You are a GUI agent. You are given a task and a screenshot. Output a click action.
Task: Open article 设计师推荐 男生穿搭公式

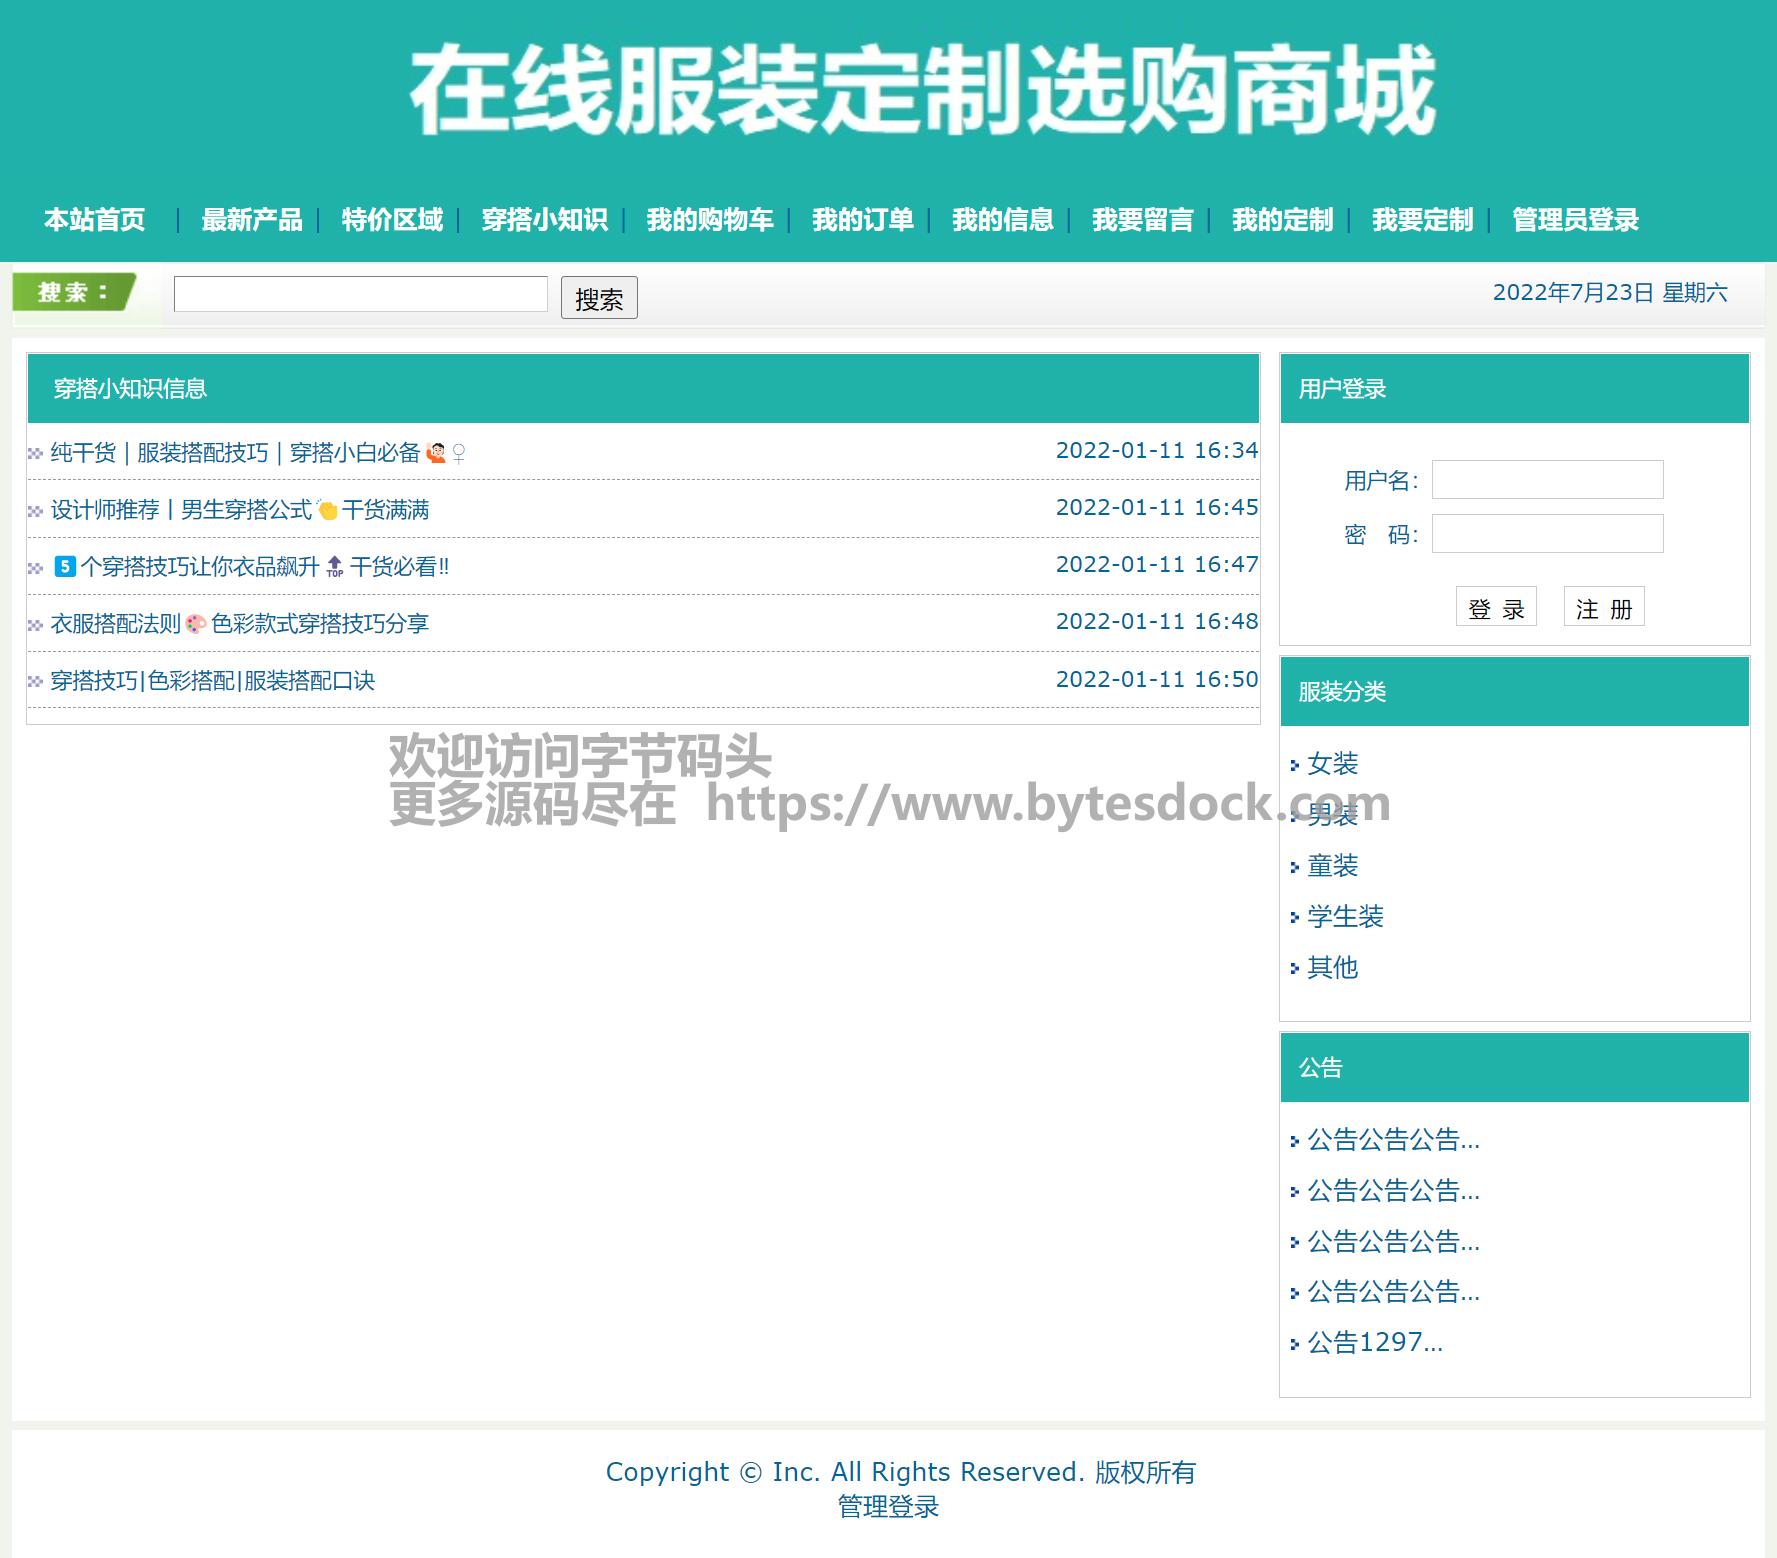[x=240, y=510]
